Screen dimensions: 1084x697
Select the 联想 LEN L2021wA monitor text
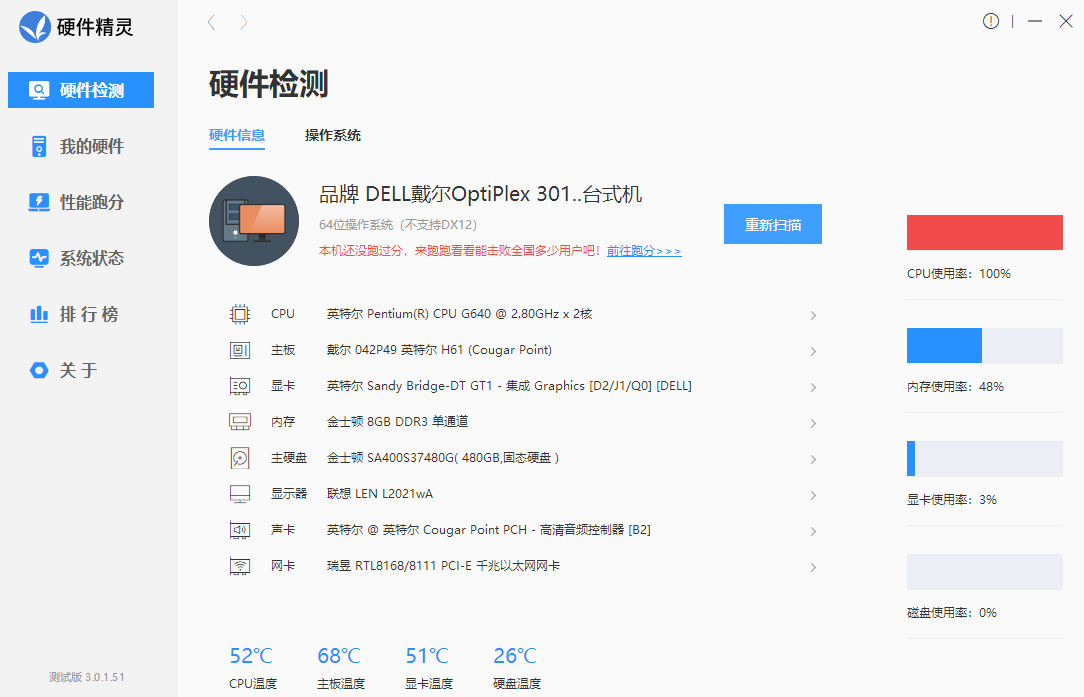point(380,494)
